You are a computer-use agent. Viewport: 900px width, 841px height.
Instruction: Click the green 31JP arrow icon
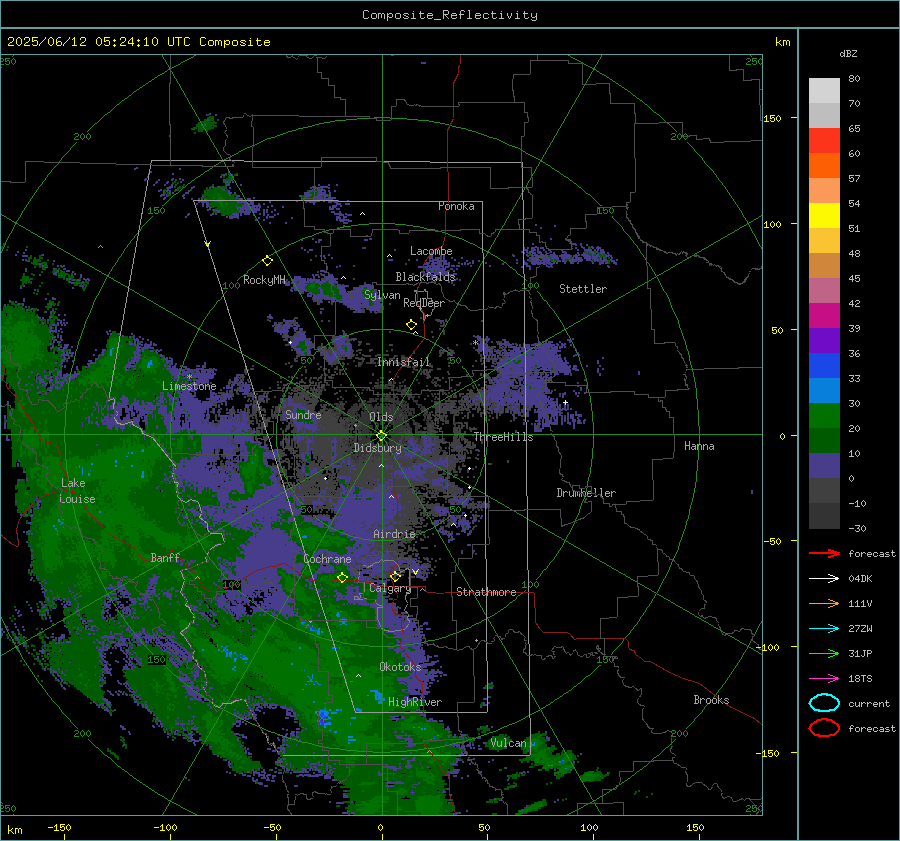(824, 653)
